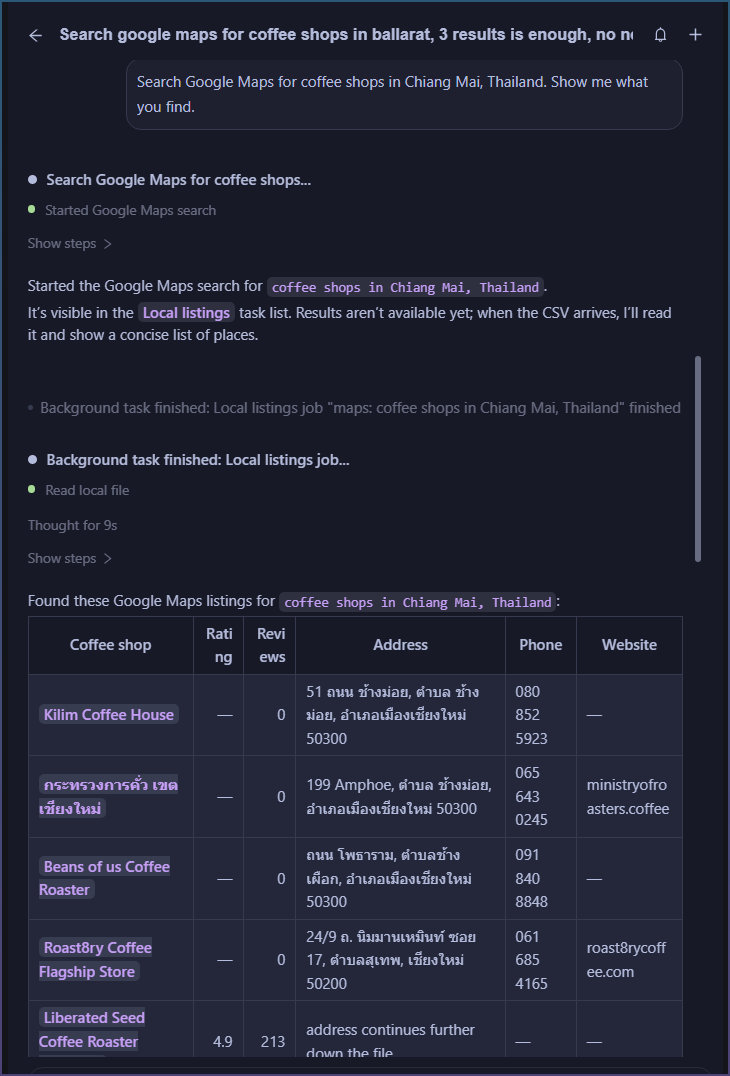Click roast8rycoffee.com website text
Viewport: 730px width, 1076px height.
(x=626, y=959)
